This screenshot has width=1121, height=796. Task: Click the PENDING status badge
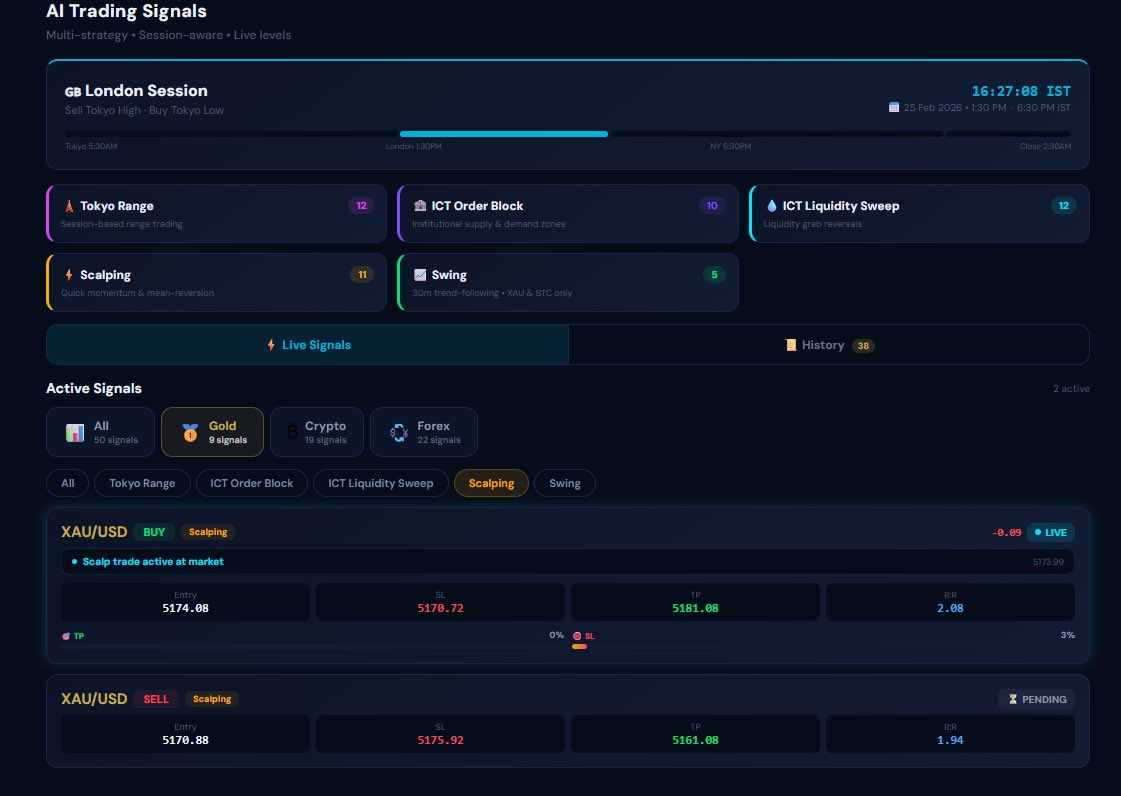tap(1037, 699)
